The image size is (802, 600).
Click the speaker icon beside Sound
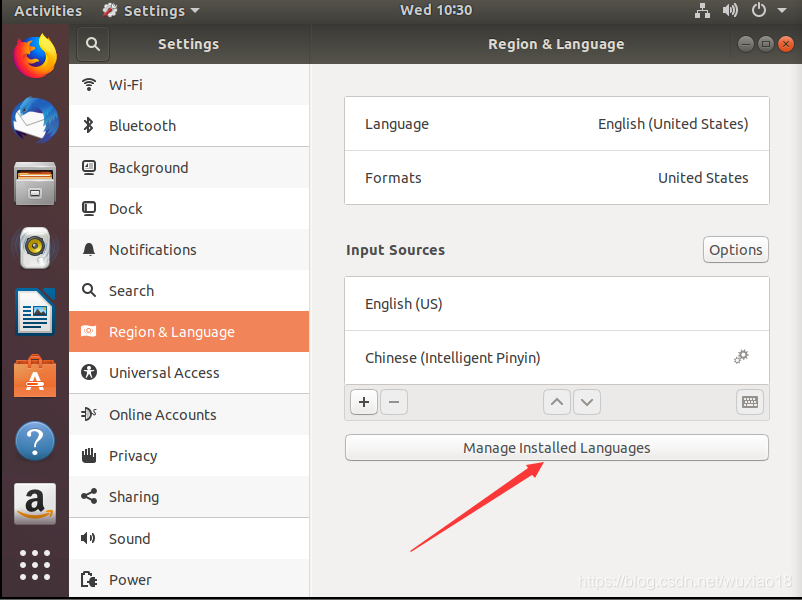tap(88, 538)
